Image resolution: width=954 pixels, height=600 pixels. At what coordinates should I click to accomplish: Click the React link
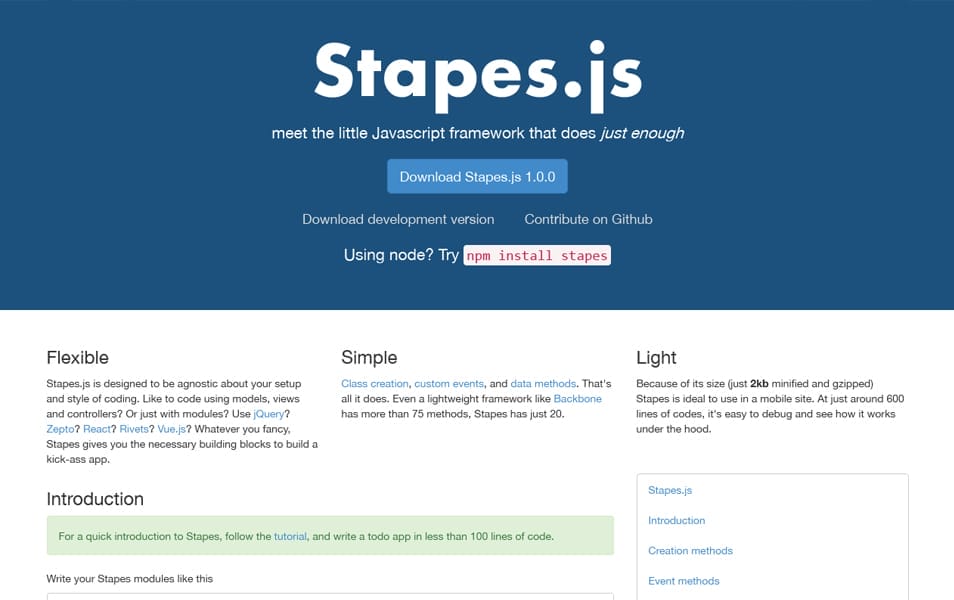coord(96,428)
